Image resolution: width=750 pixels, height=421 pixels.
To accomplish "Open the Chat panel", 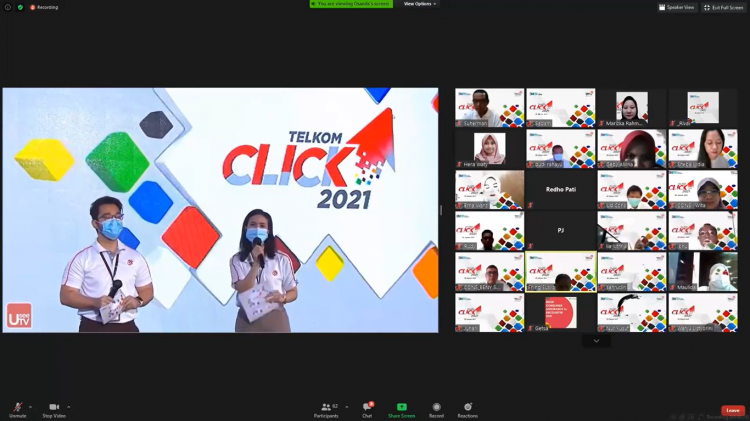I will (367, 410).
